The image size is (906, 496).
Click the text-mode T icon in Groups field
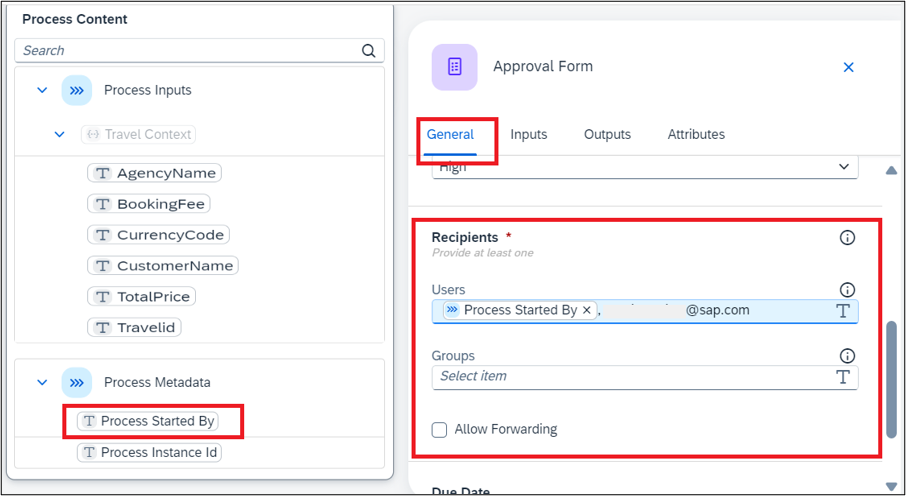point(843,377)
